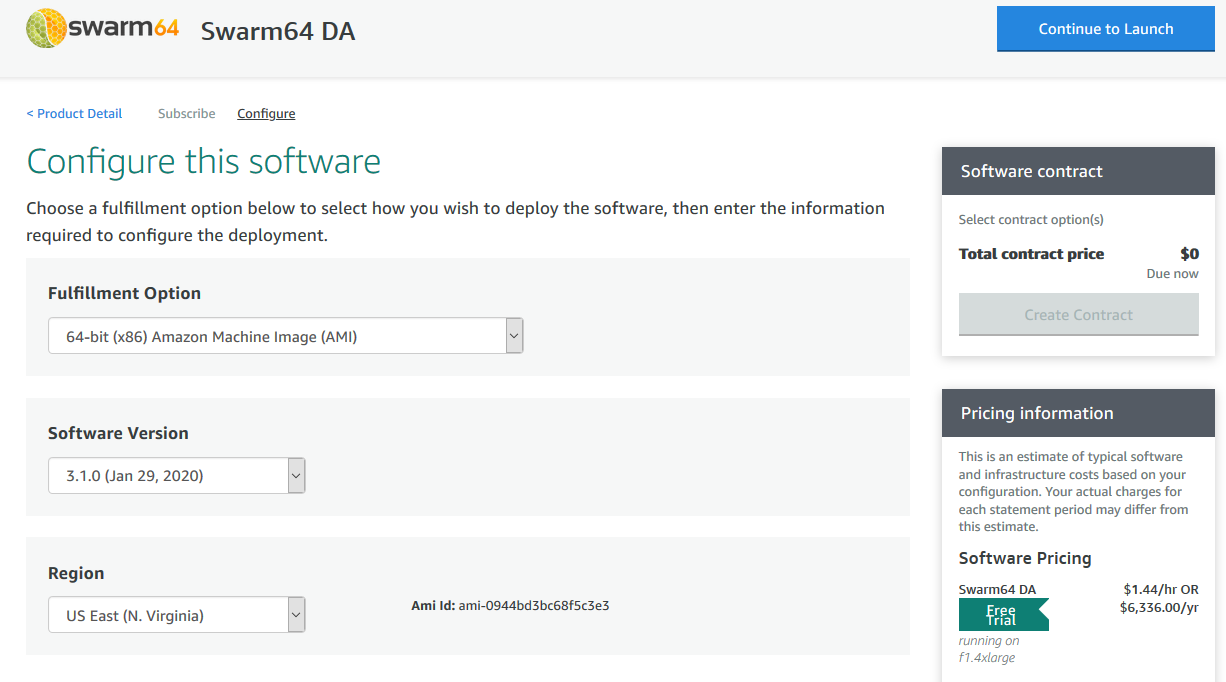Open the Region dropdown
The height and width of the screenshot is (682, 1226).
click(176, 616)
